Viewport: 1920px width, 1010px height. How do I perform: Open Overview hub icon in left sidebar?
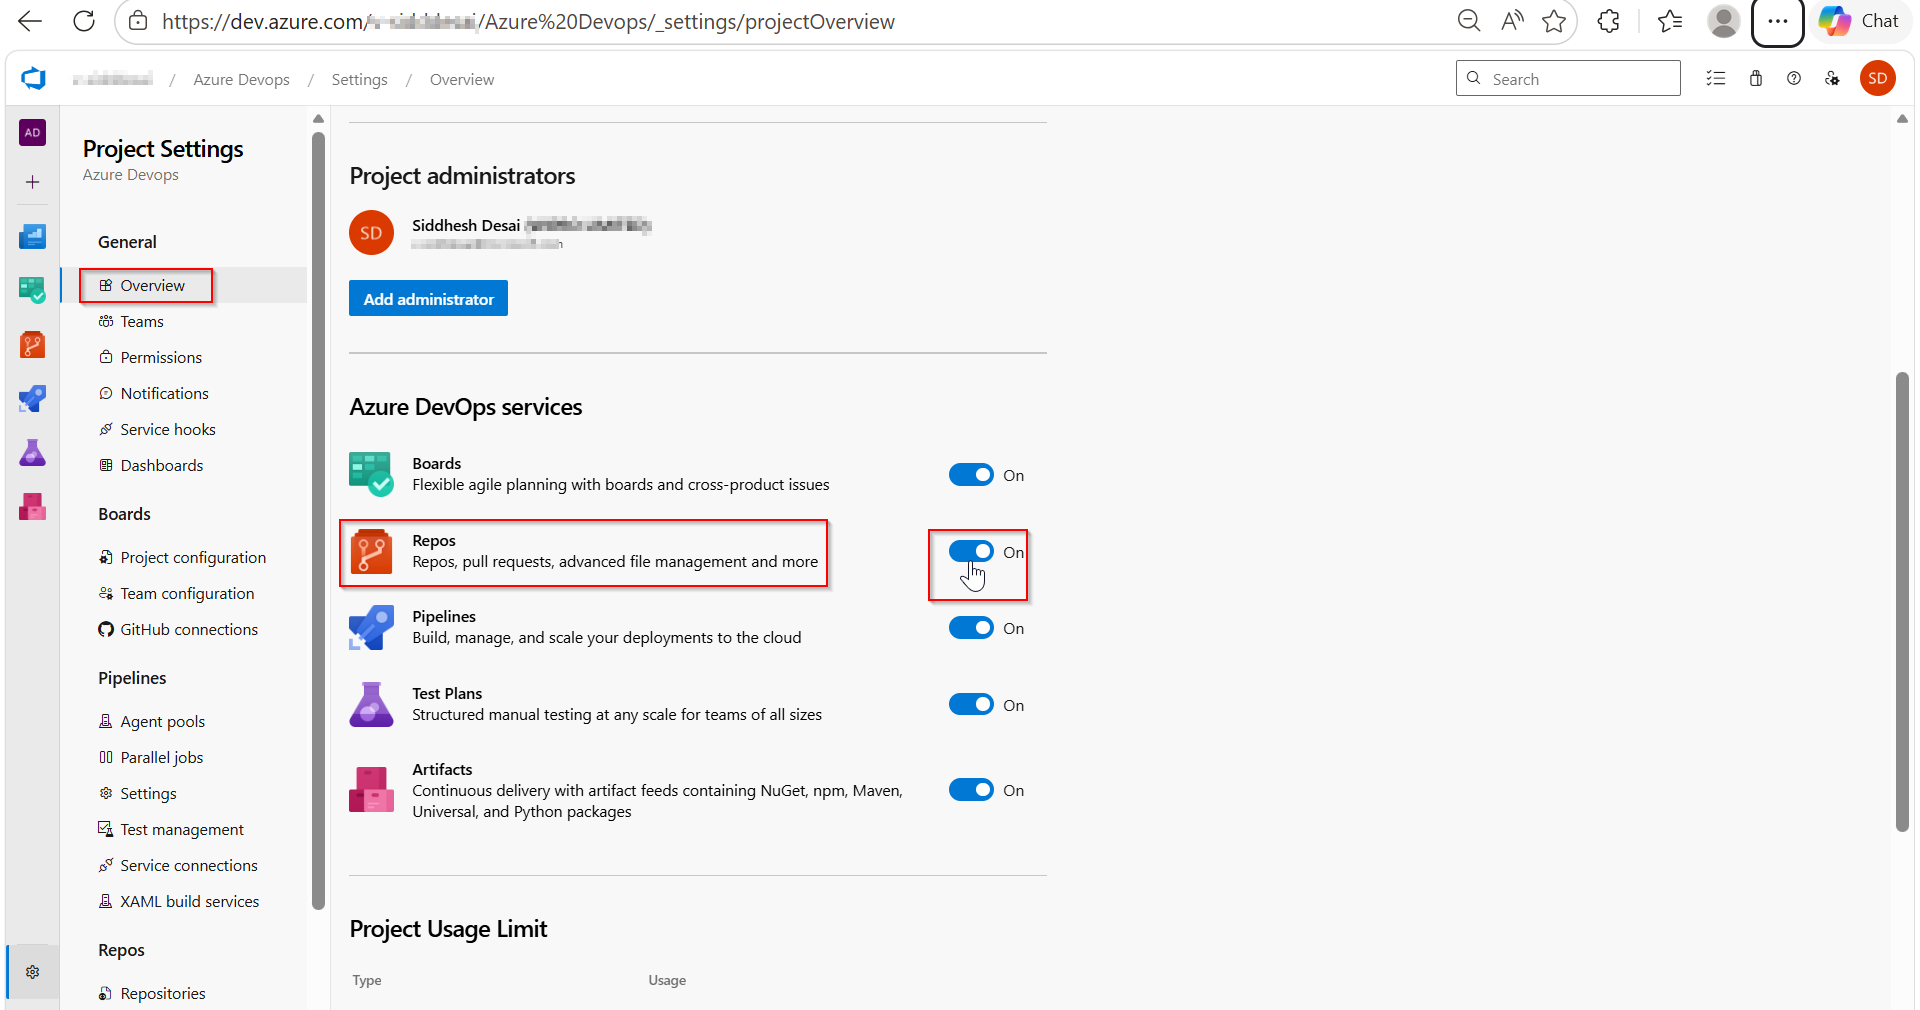[x=32, y=236]
